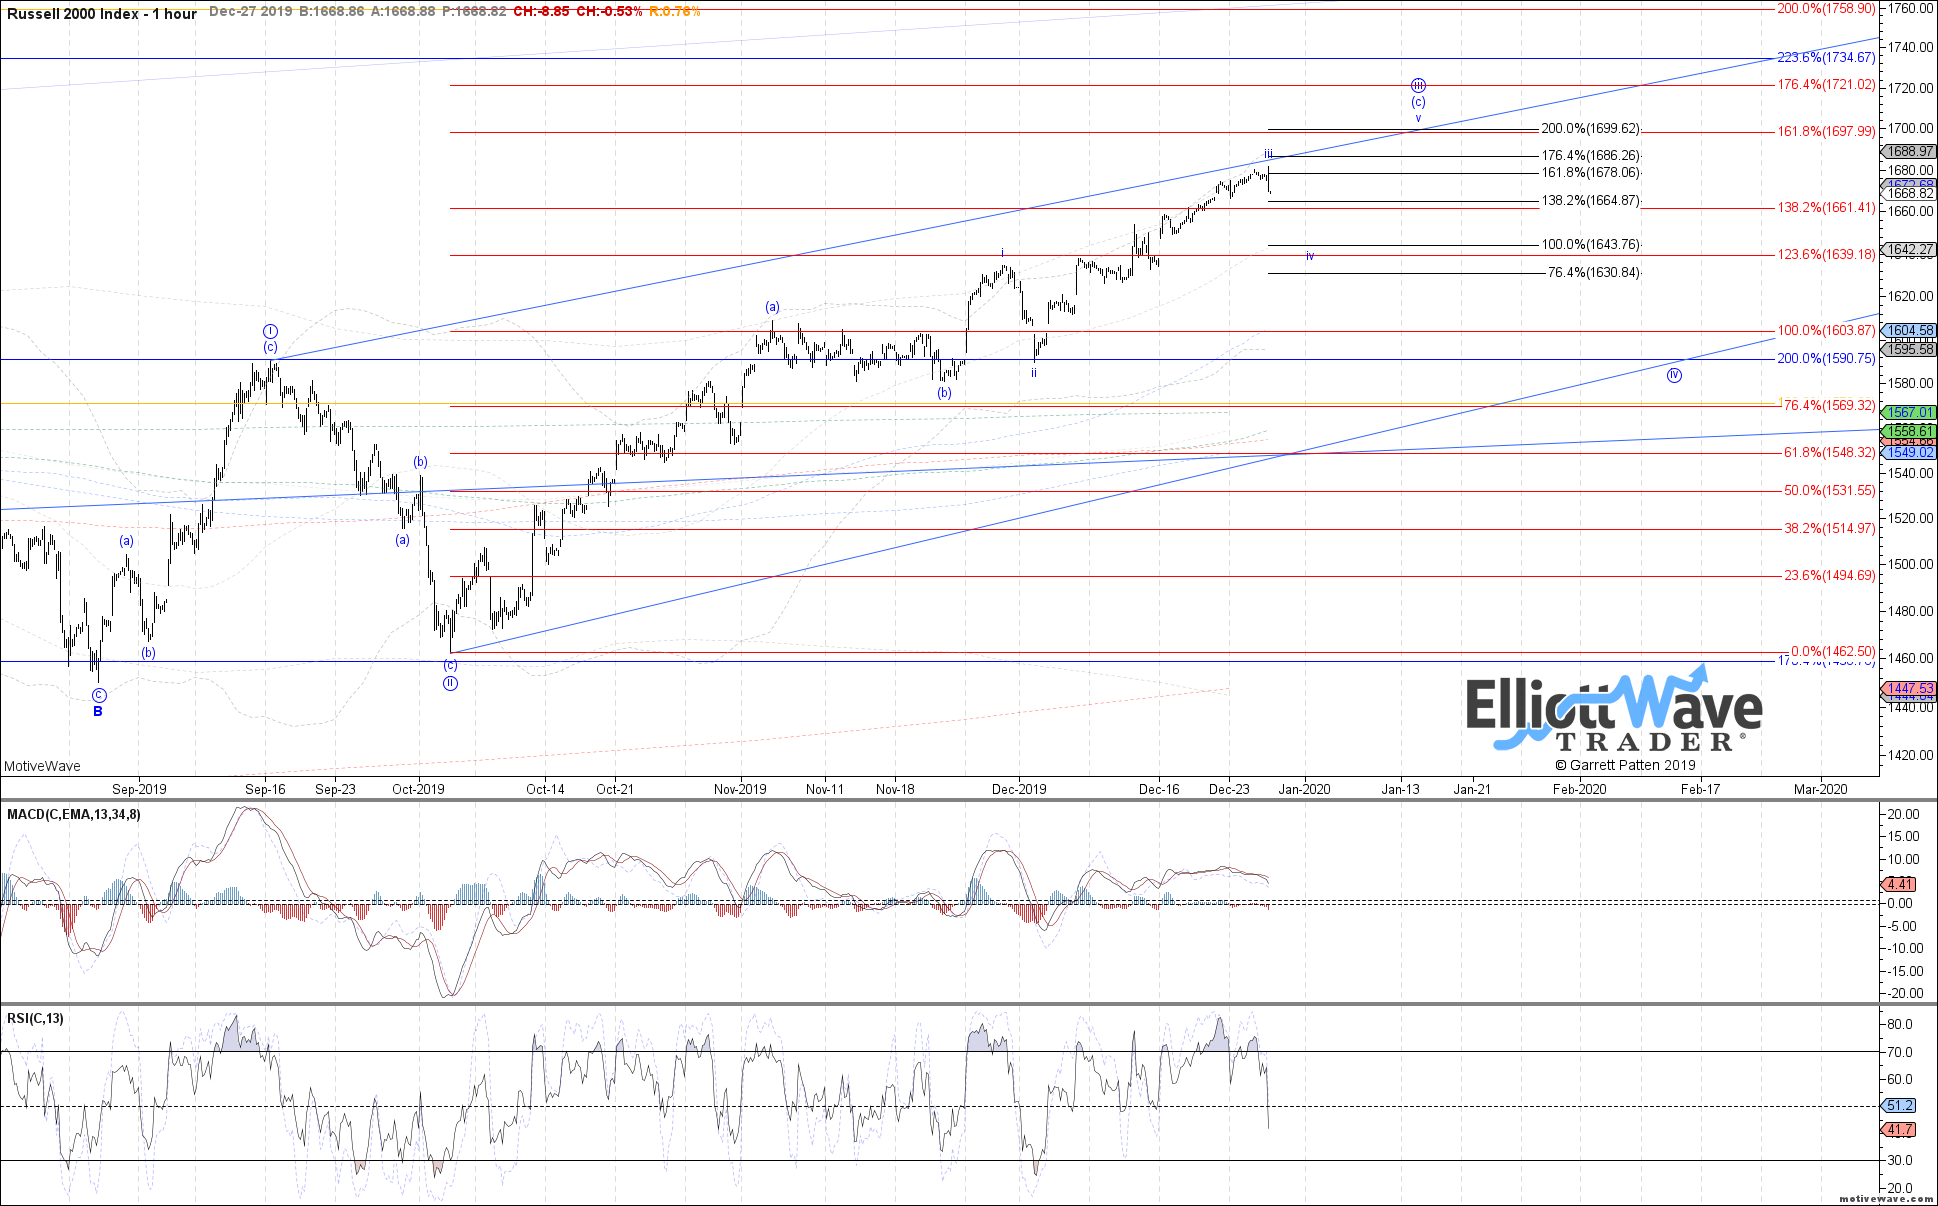This screenshot has width=1938, height=1206.
Task: Click the red 1447.53 price tag
Action: [1908, 688]
